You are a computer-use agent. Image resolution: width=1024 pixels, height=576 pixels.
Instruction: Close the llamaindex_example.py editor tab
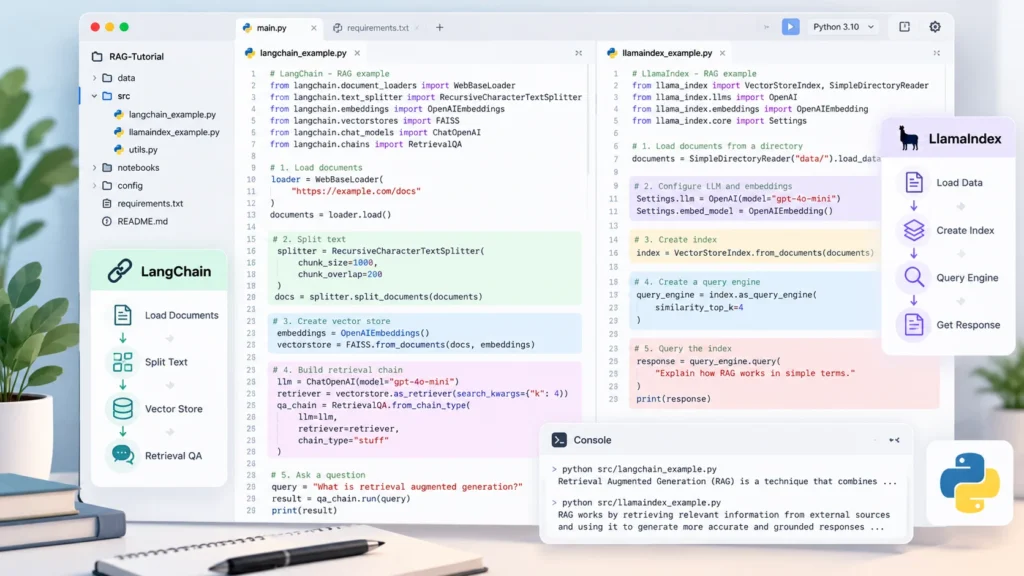(x=722, y=53)
